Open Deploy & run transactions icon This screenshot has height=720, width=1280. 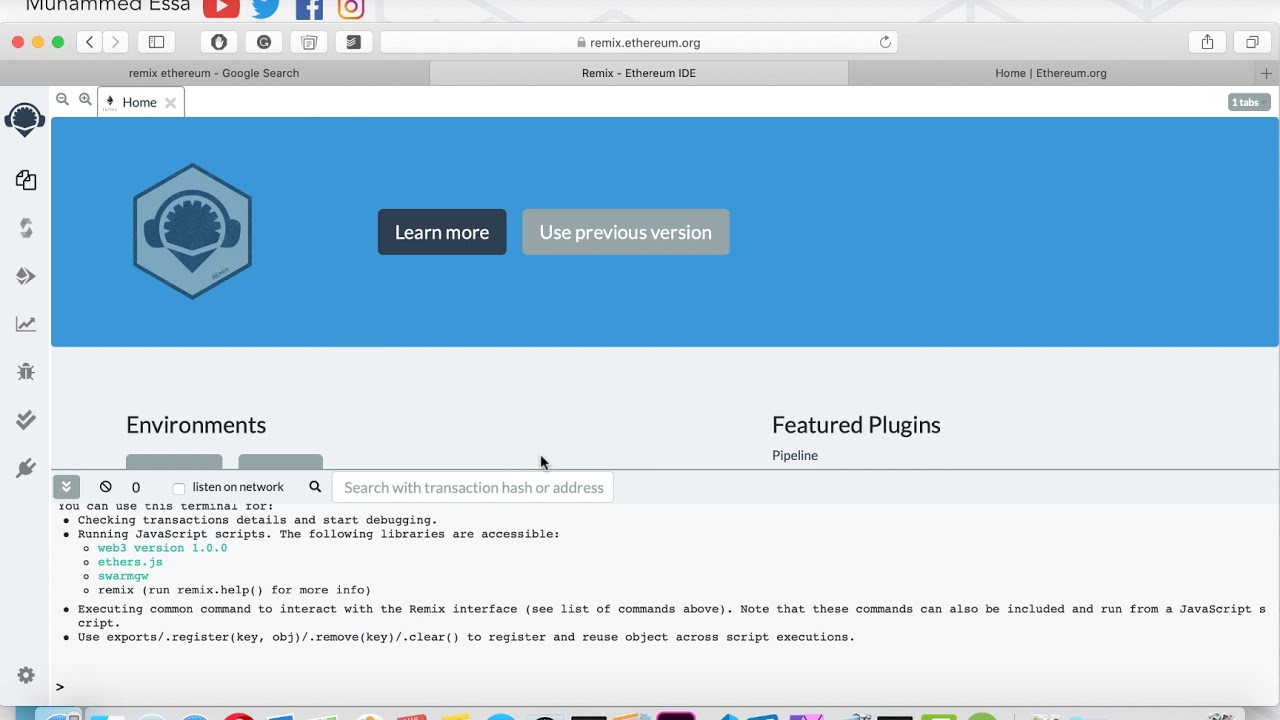[x=26, y=276]
